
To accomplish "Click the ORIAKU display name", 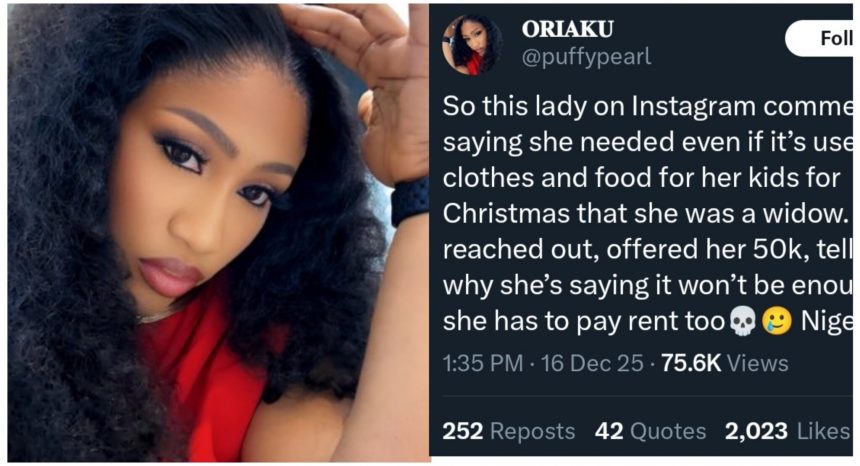I will click(569, 30).
